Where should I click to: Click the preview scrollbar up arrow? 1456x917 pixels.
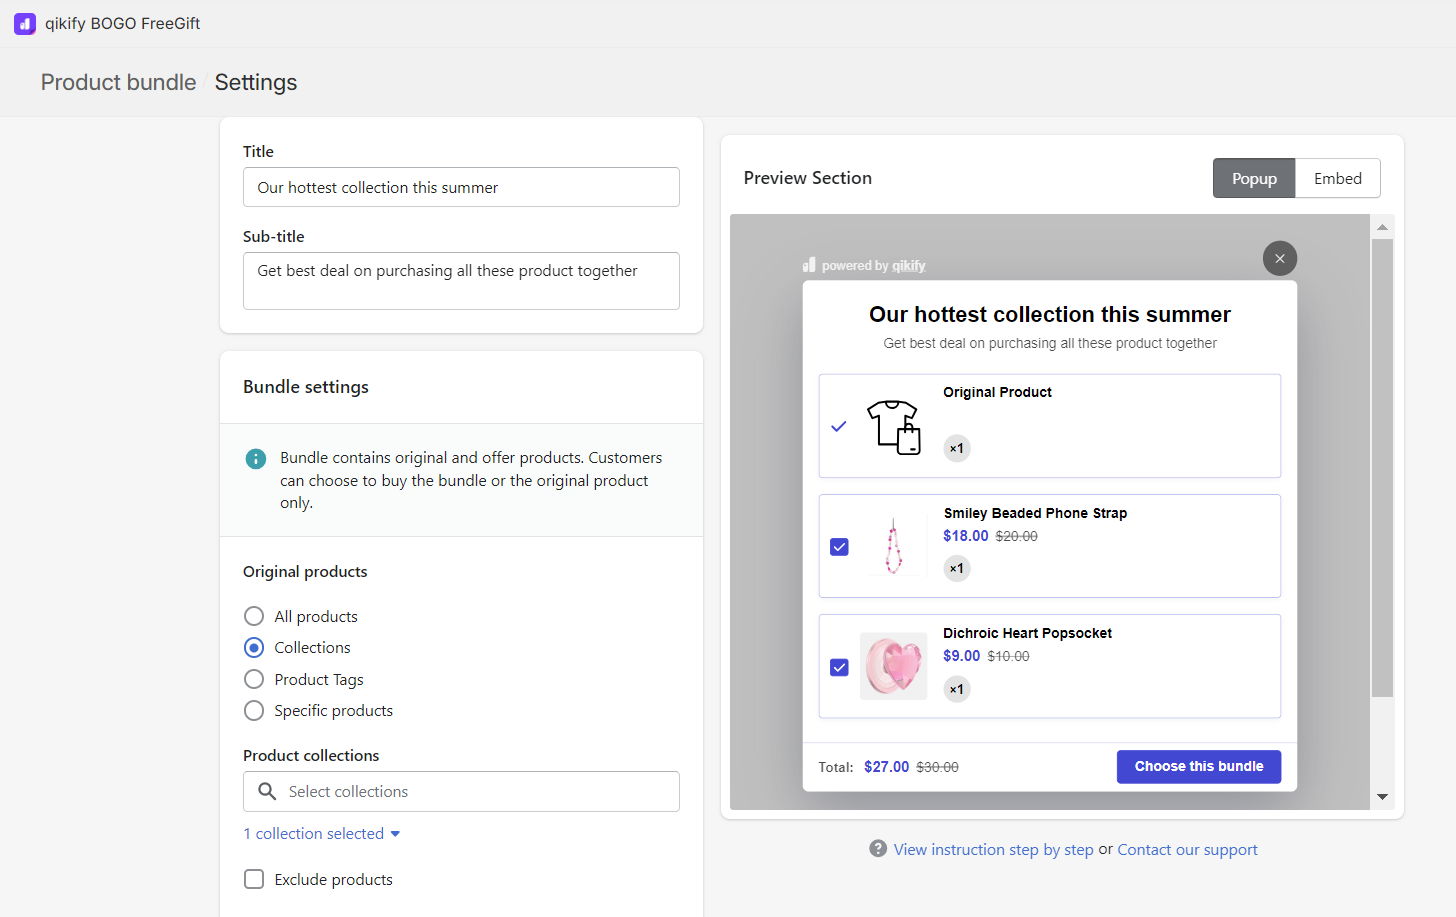(1382, 227)
